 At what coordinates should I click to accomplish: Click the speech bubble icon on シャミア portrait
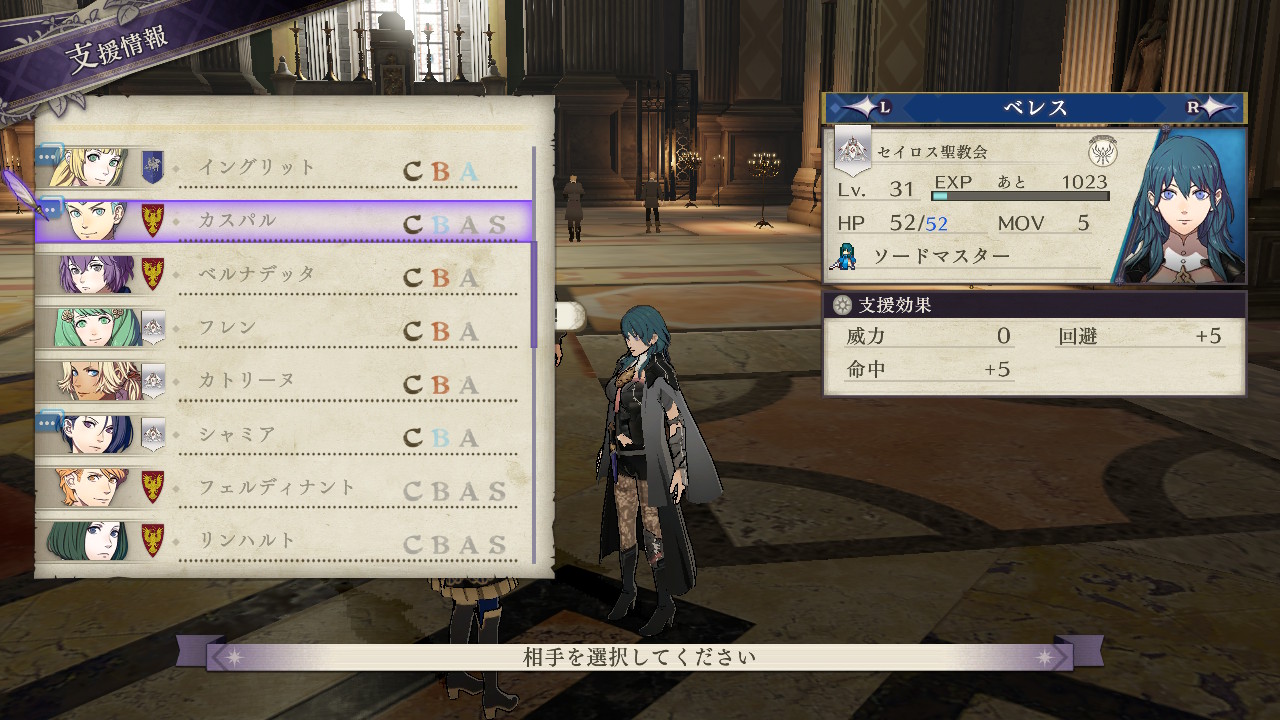click(50, 423)
